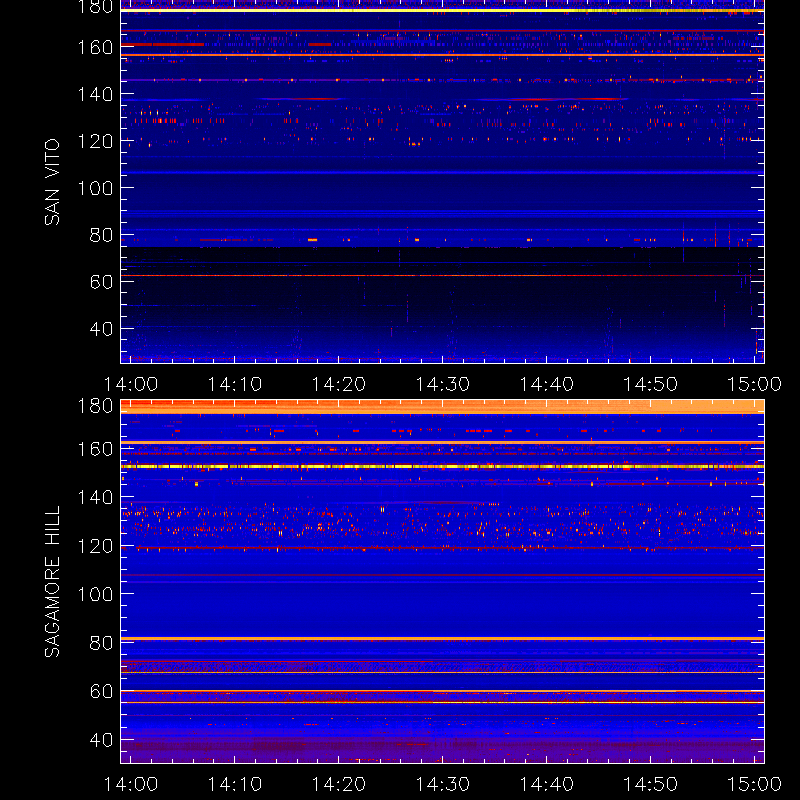Click 14:40 under the Sagamore Hill plot
Screen dimensions: 800x800
click(x=546, y=784)
